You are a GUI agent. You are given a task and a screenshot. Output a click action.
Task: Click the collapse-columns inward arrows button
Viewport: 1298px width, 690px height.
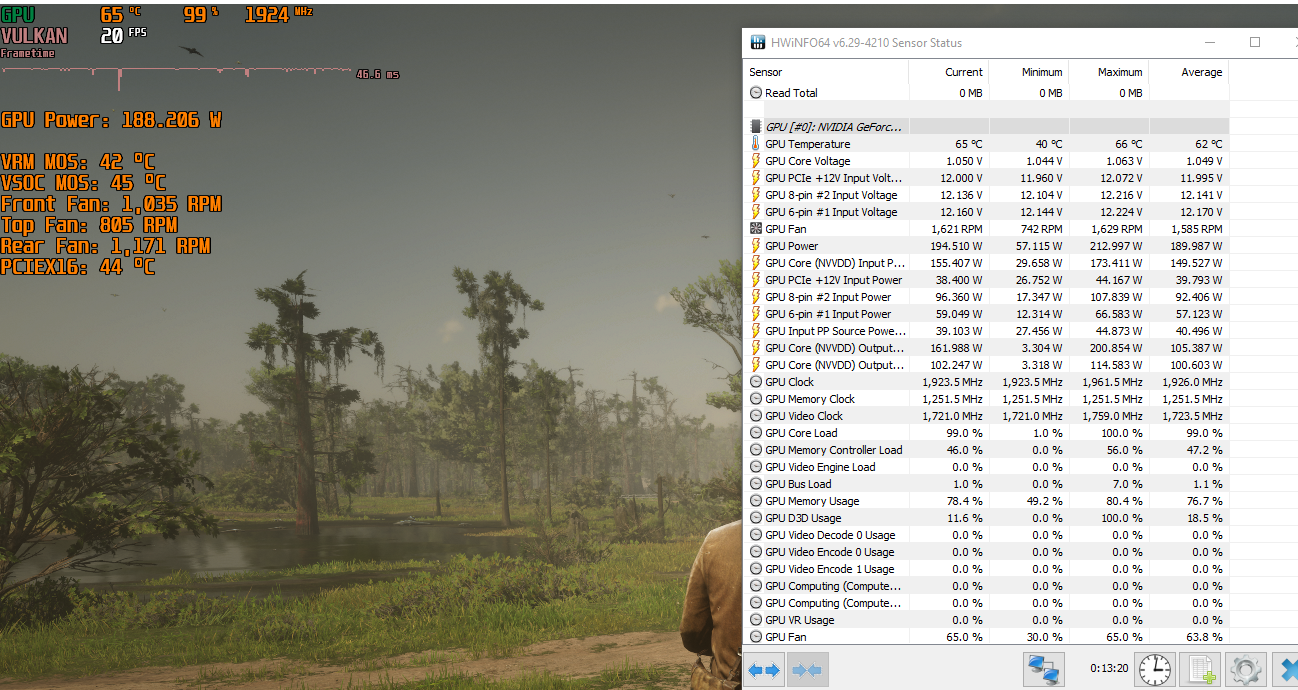(807, 669)
